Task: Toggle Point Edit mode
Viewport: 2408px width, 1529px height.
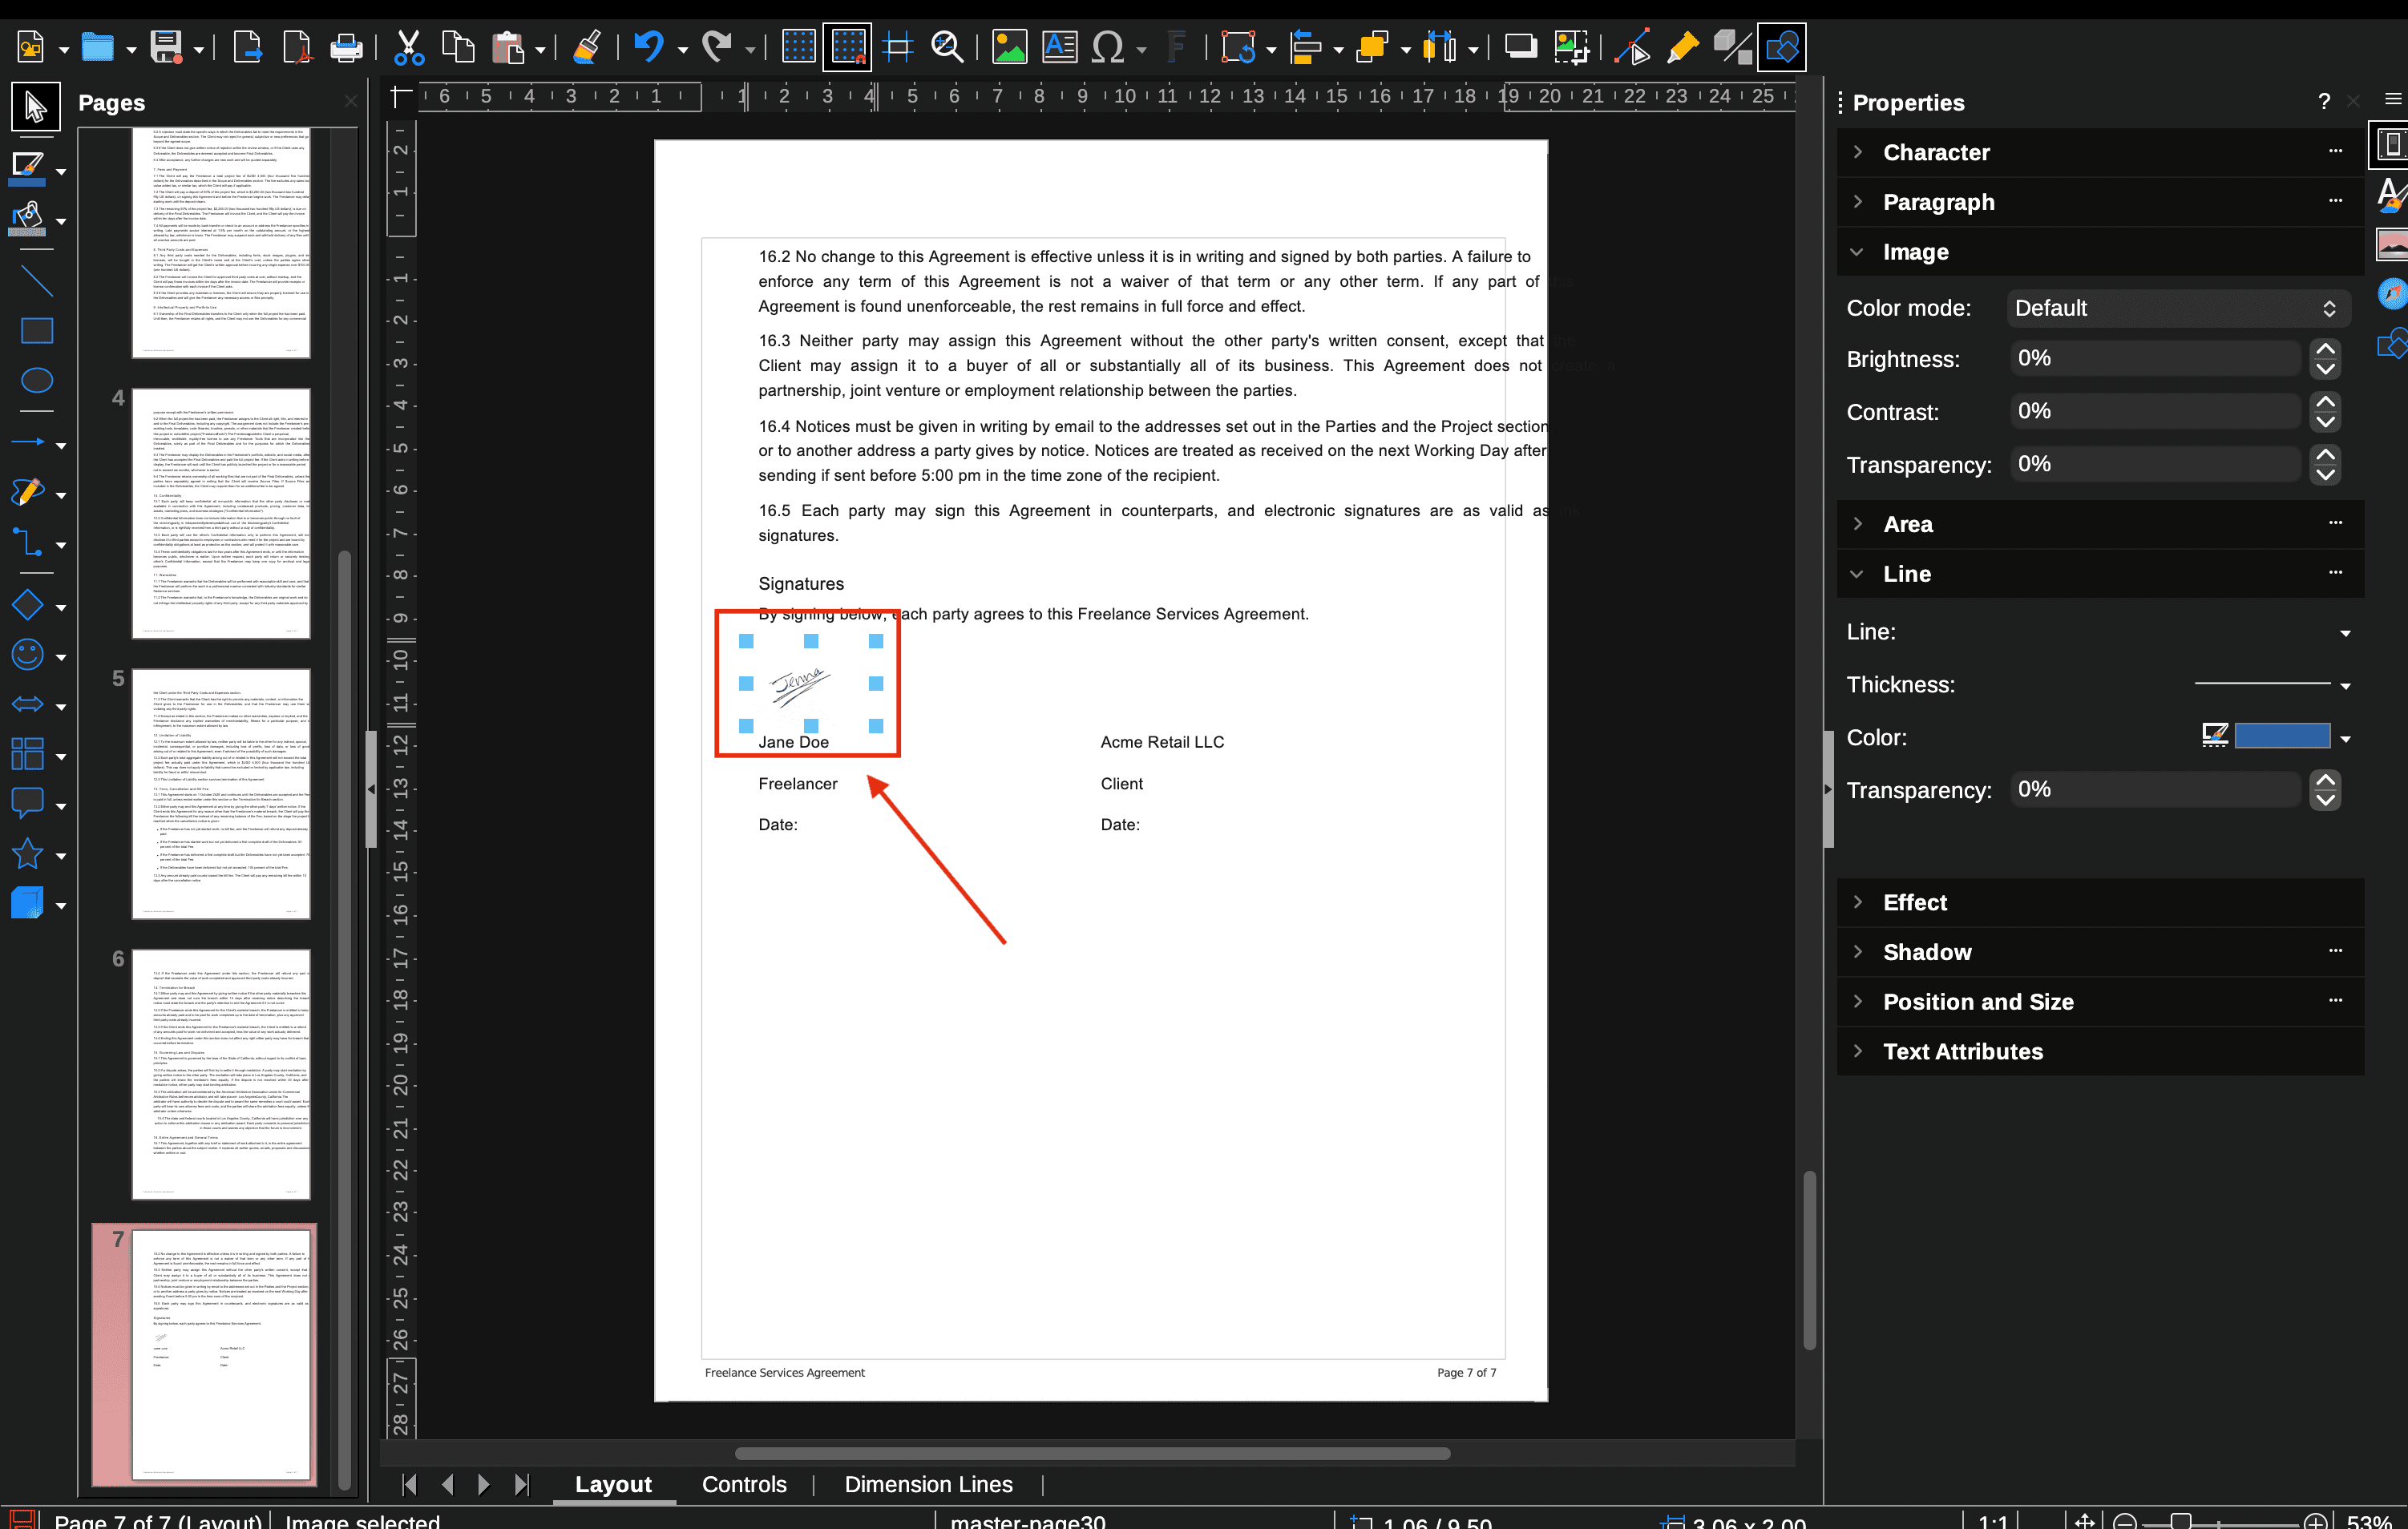Action: [1633, 47]
